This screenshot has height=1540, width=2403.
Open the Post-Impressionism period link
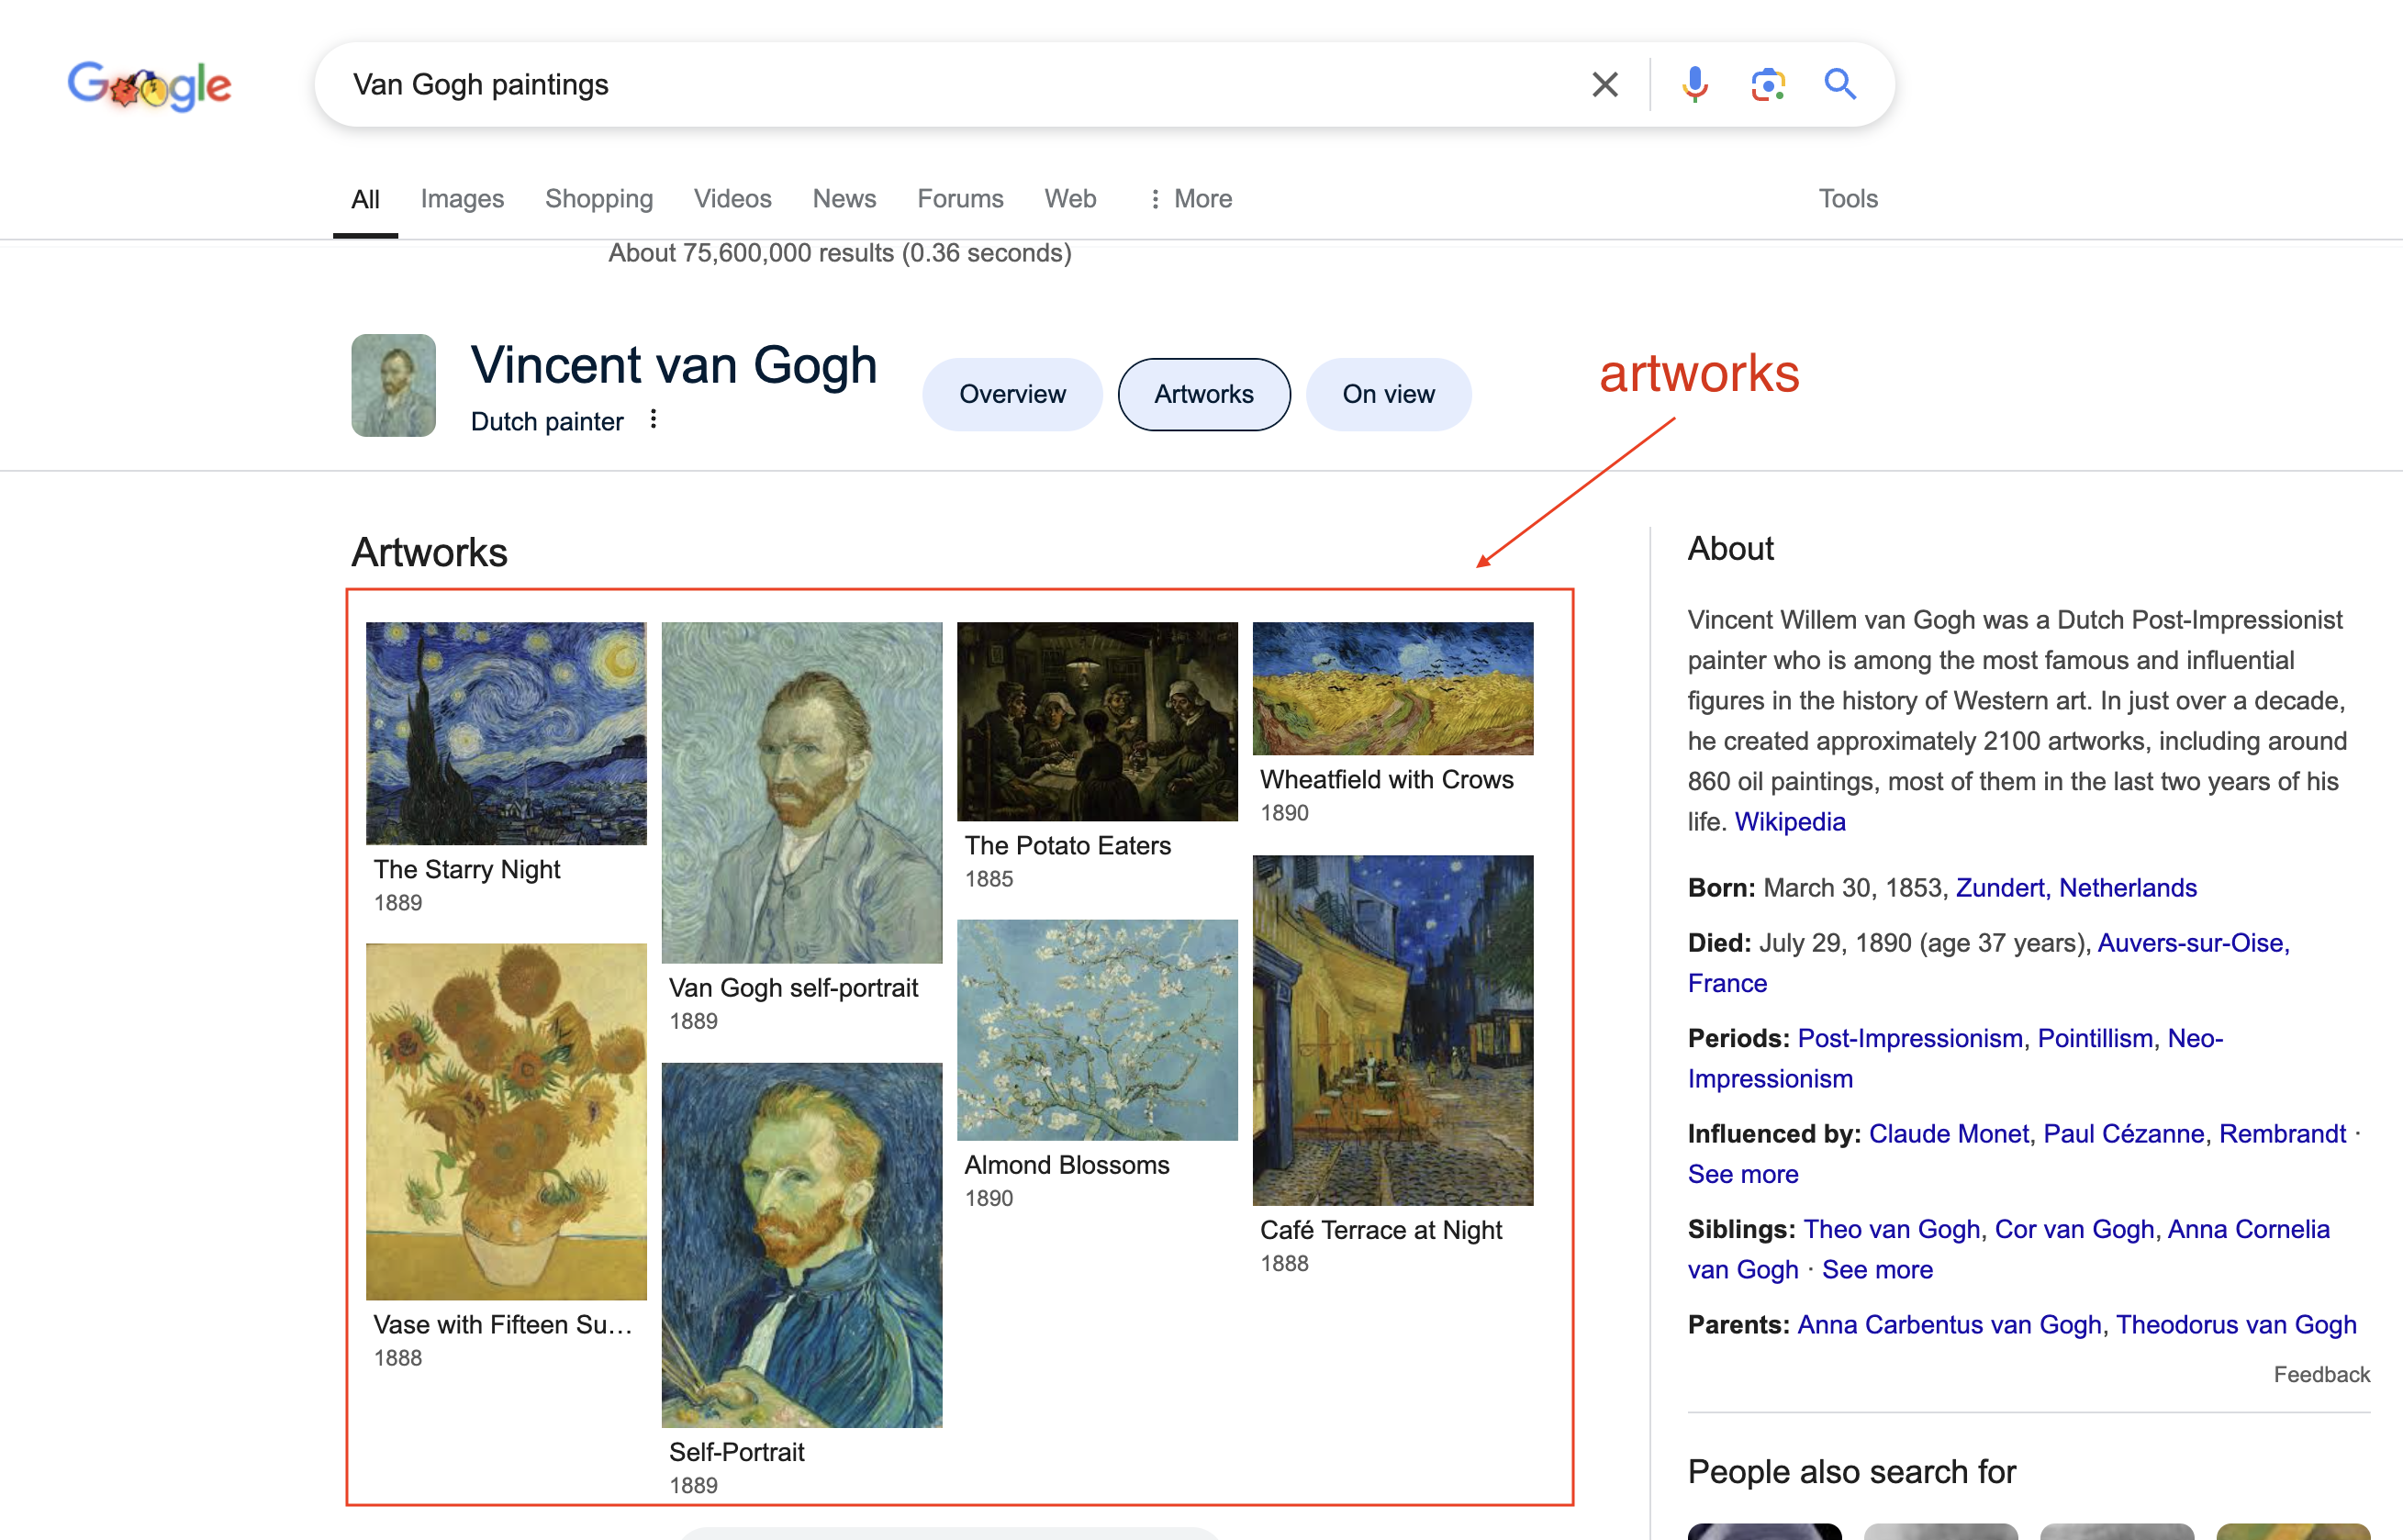[x=1909, y=1038]
